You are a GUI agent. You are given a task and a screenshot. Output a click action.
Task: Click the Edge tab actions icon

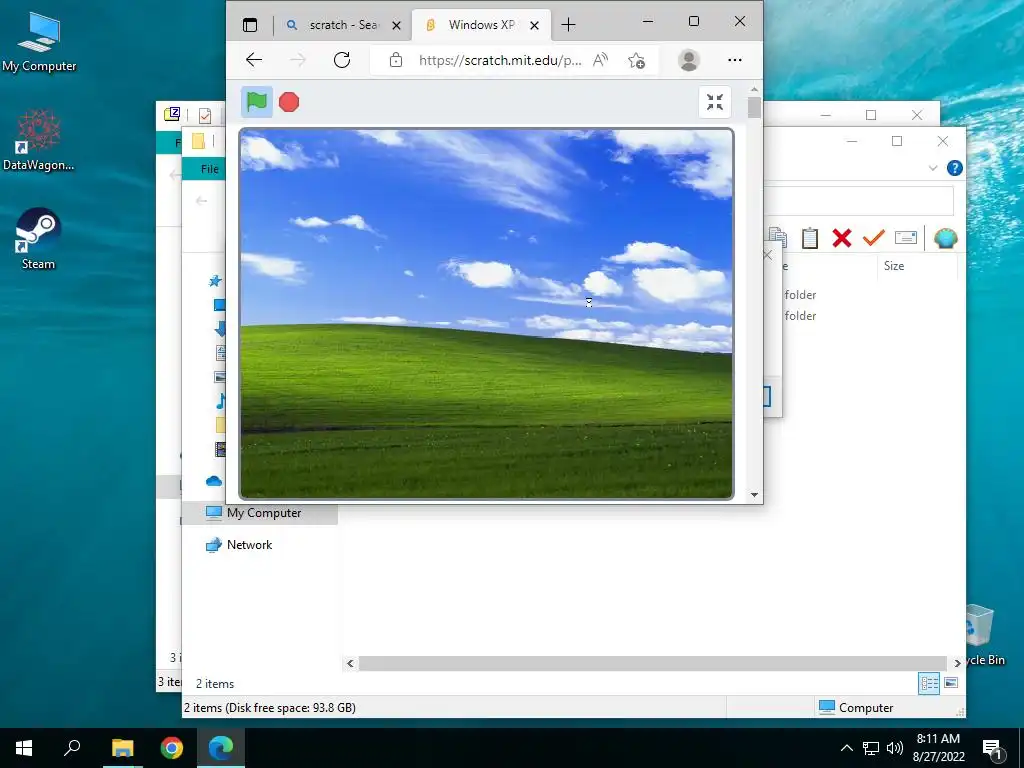pos(250,25)
